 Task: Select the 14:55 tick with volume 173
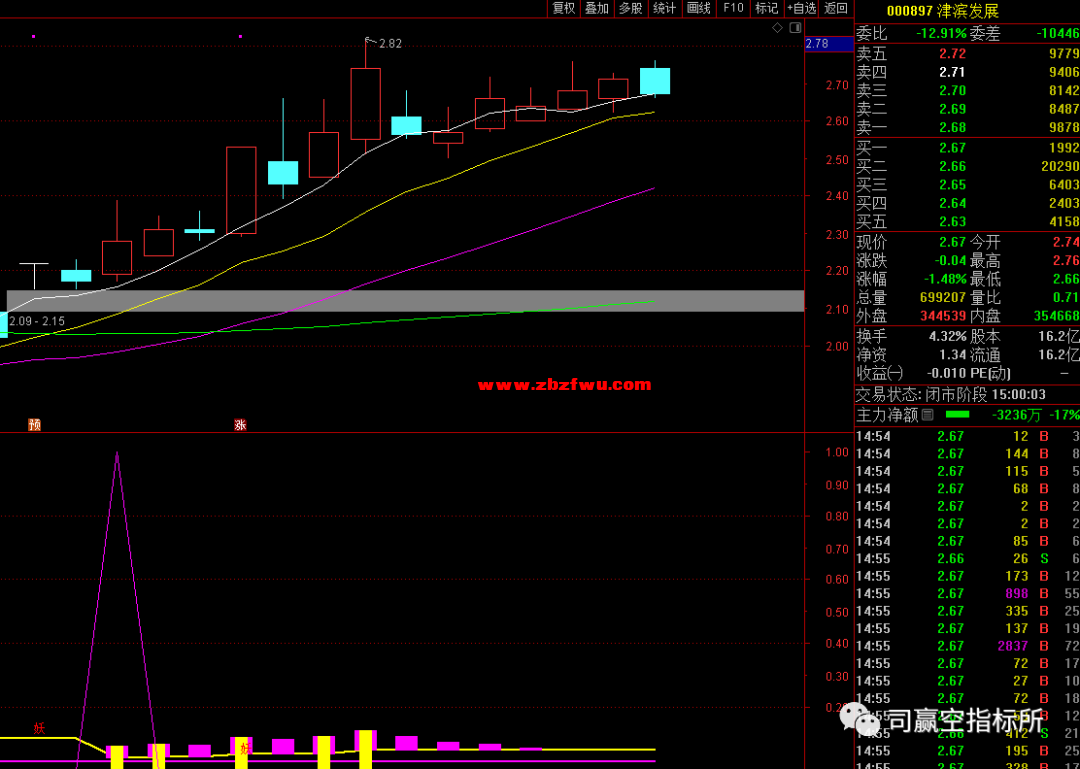(x=967, y=576)
